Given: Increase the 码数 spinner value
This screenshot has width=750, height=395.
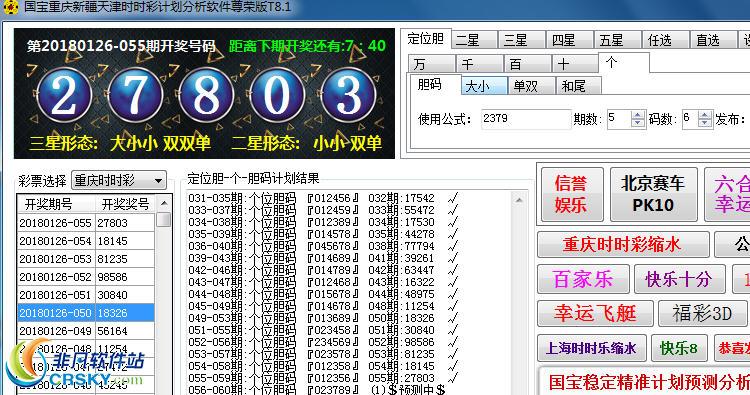Looking at the screenshot, I should tap(705, 115).
